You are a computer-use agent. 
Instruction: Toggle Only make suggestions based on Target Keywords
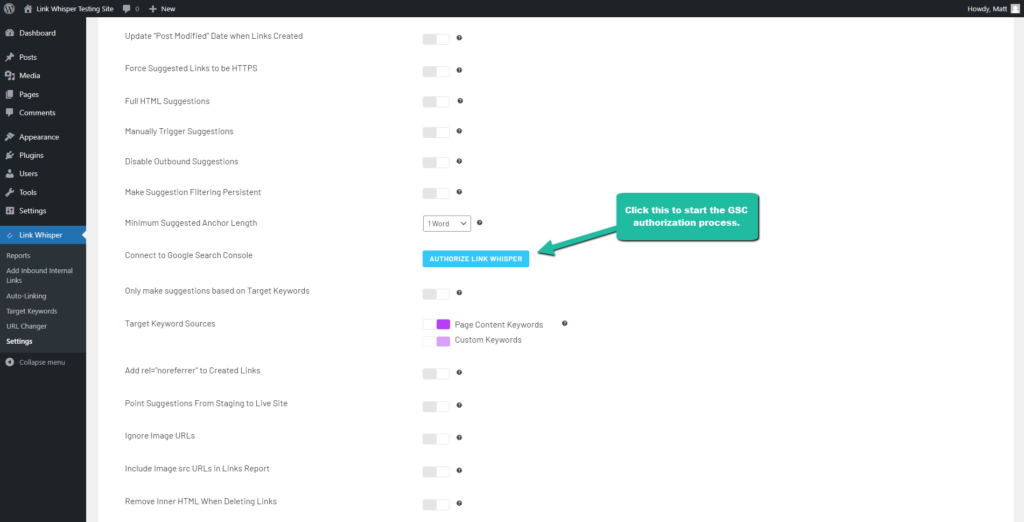tap(436, 294)
